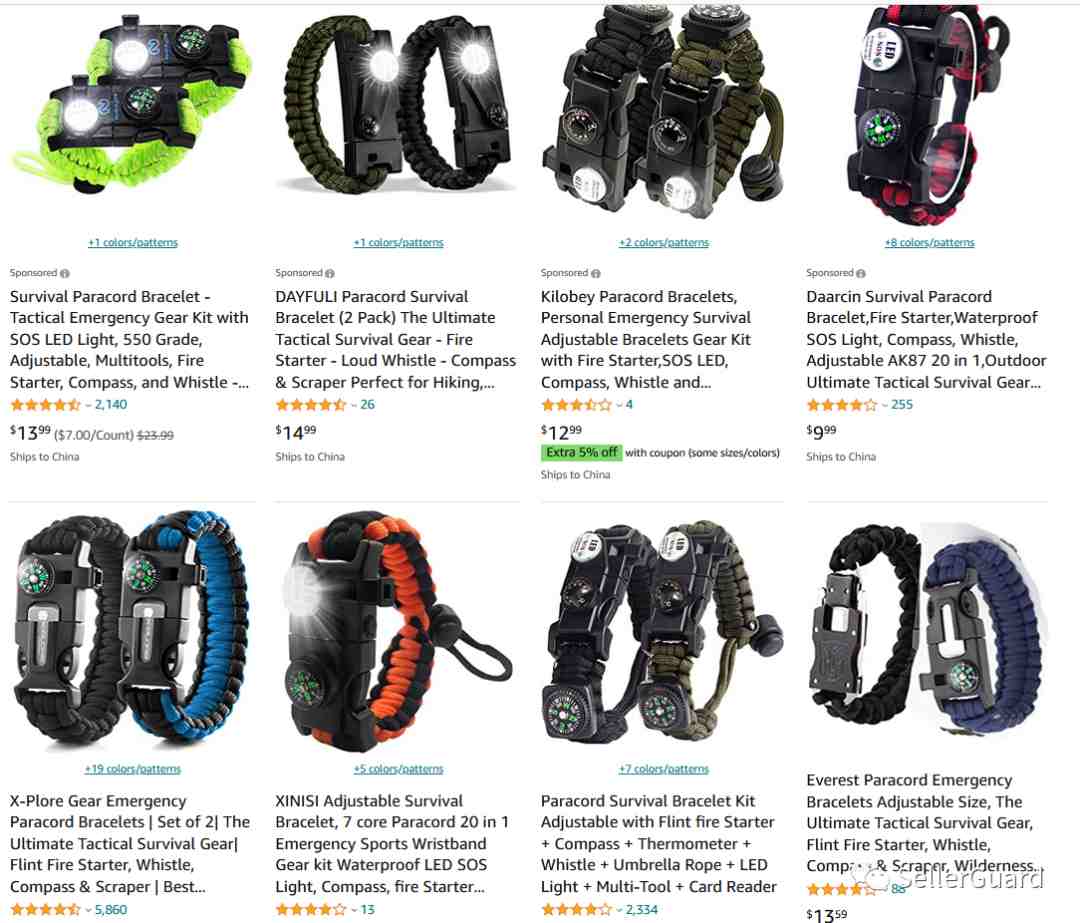
Task: Open star rating of Kilobey bracelets
Action: point(576,405)
